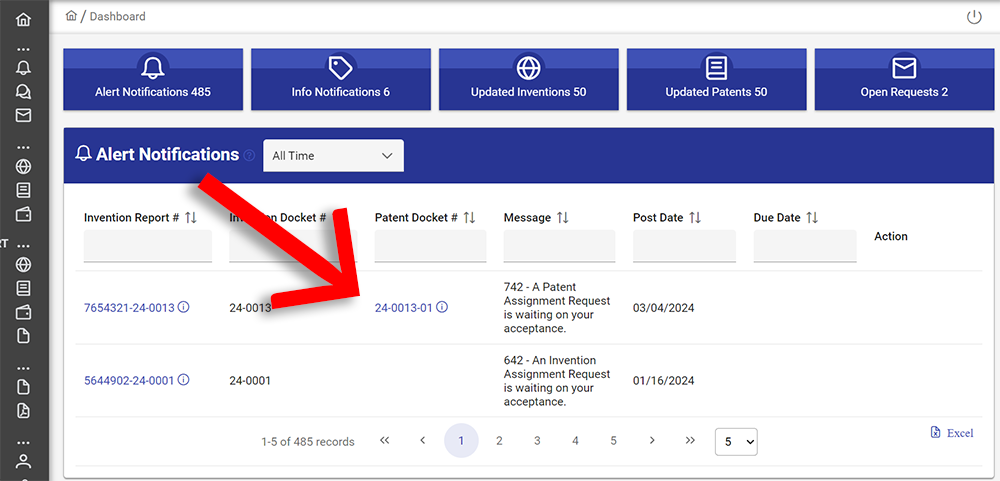This screenshot has width=1000, height=481.
Task: Click the Action column header
Action: coord(891,236)
